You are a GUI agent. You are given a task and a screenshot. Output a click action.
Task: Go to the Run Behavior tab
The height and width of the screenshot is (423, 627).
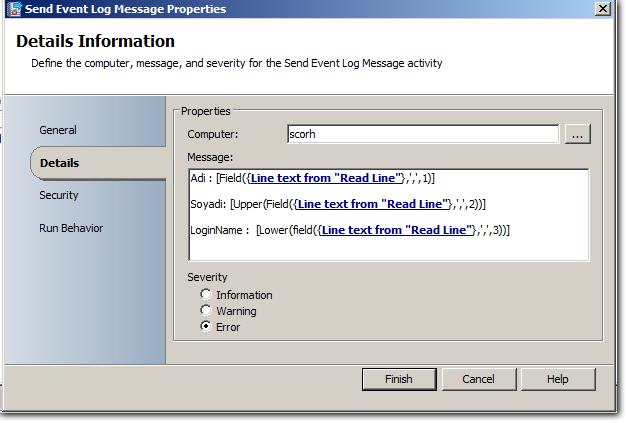click(71, 228)
